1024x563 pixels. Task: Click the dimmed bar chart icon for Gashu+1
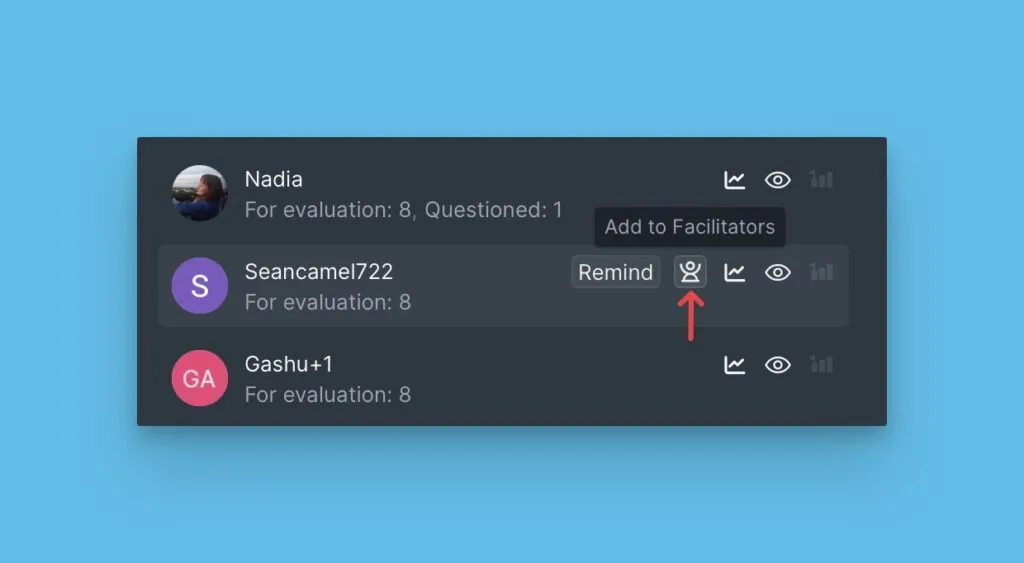[822, 365]
